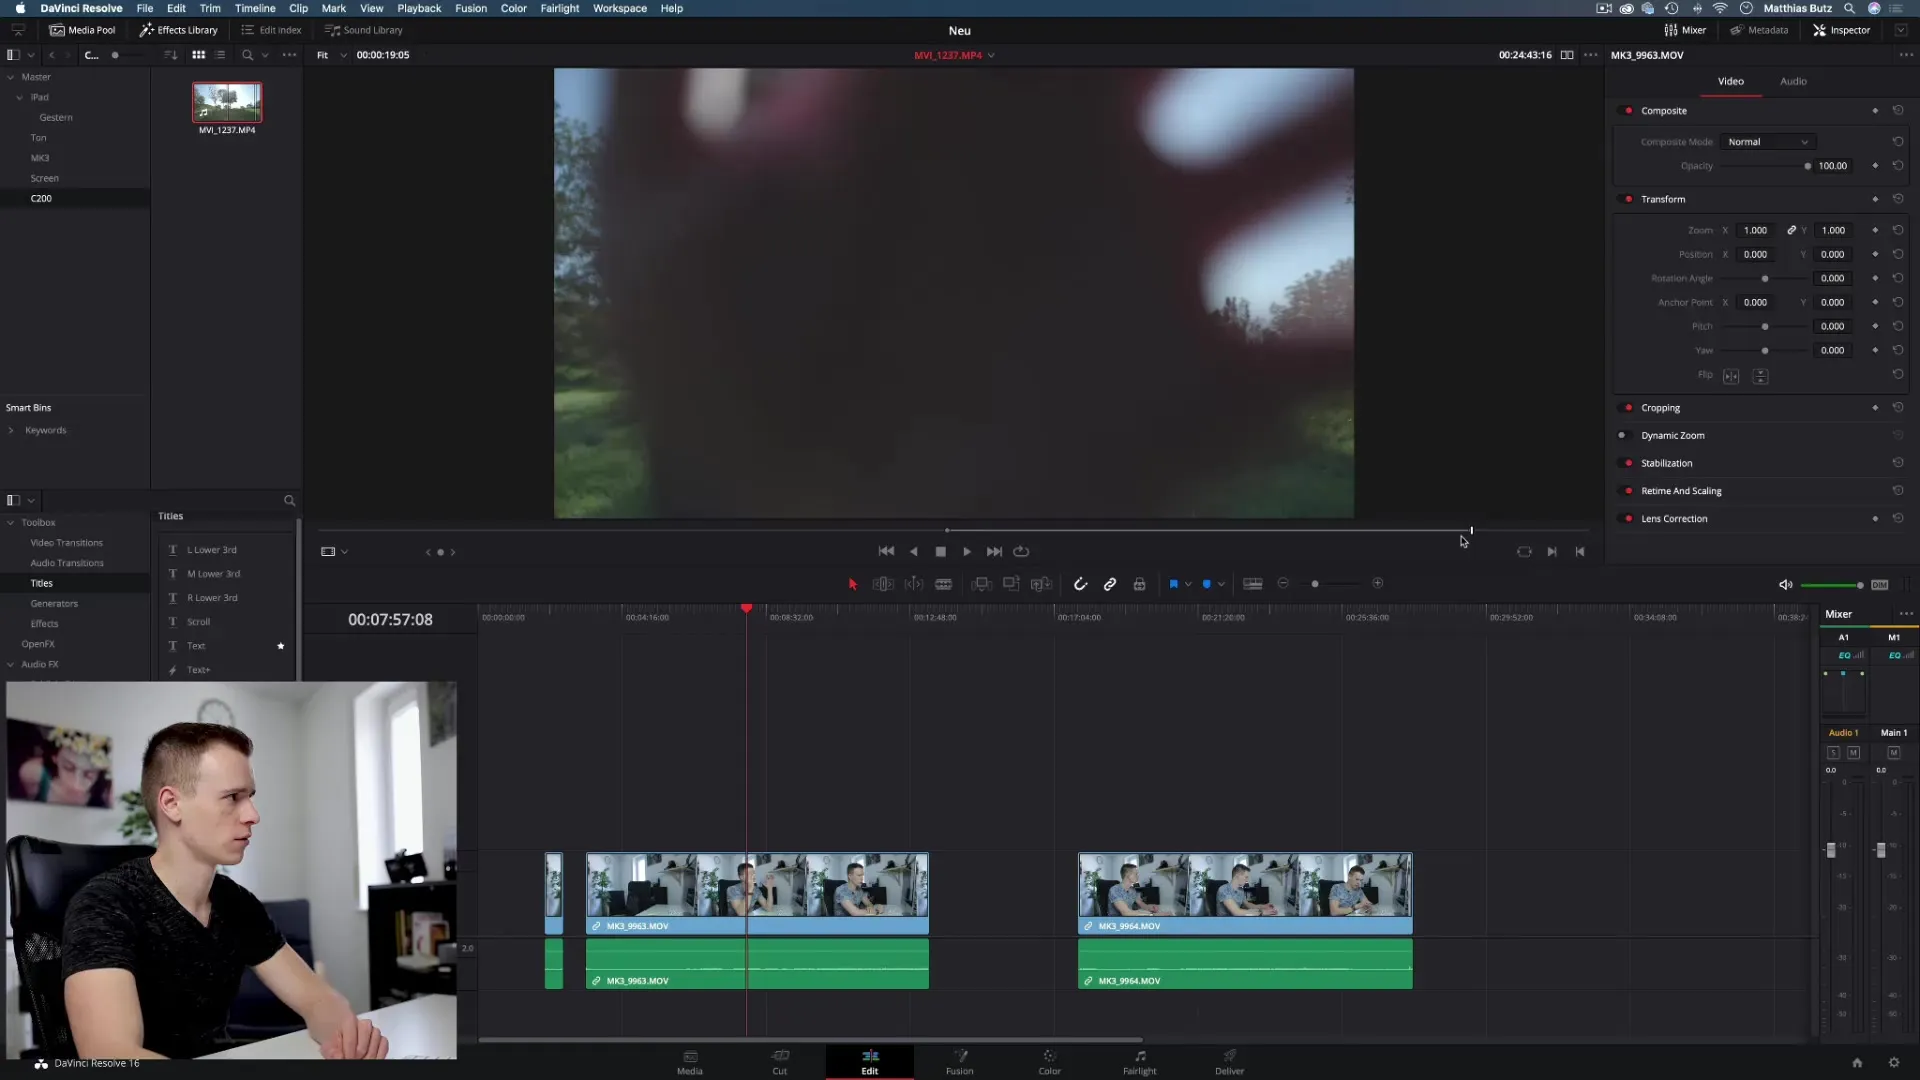Open the Media page
Image resolution: width=1920 pixels, height=1080 pixels.
point(690,1062)
